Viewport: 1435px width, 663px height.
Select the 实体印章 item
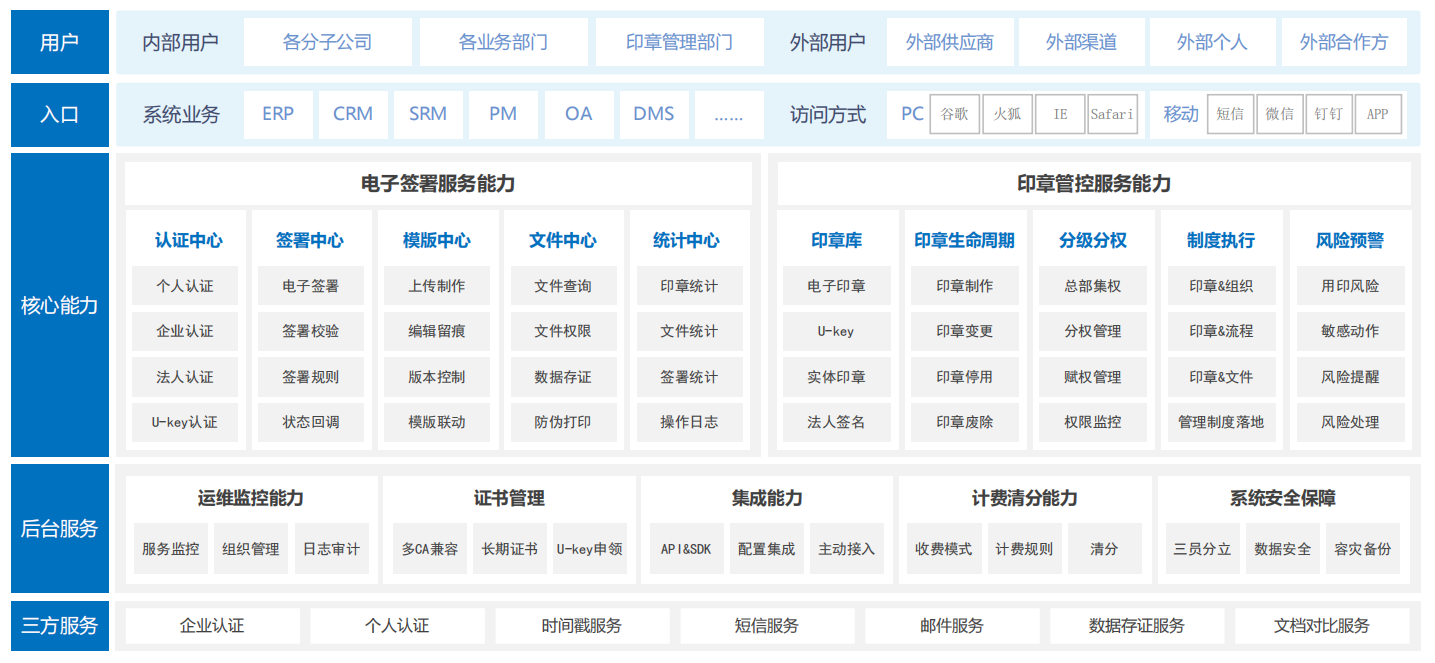pyautogui.click(x=836, y=377)
